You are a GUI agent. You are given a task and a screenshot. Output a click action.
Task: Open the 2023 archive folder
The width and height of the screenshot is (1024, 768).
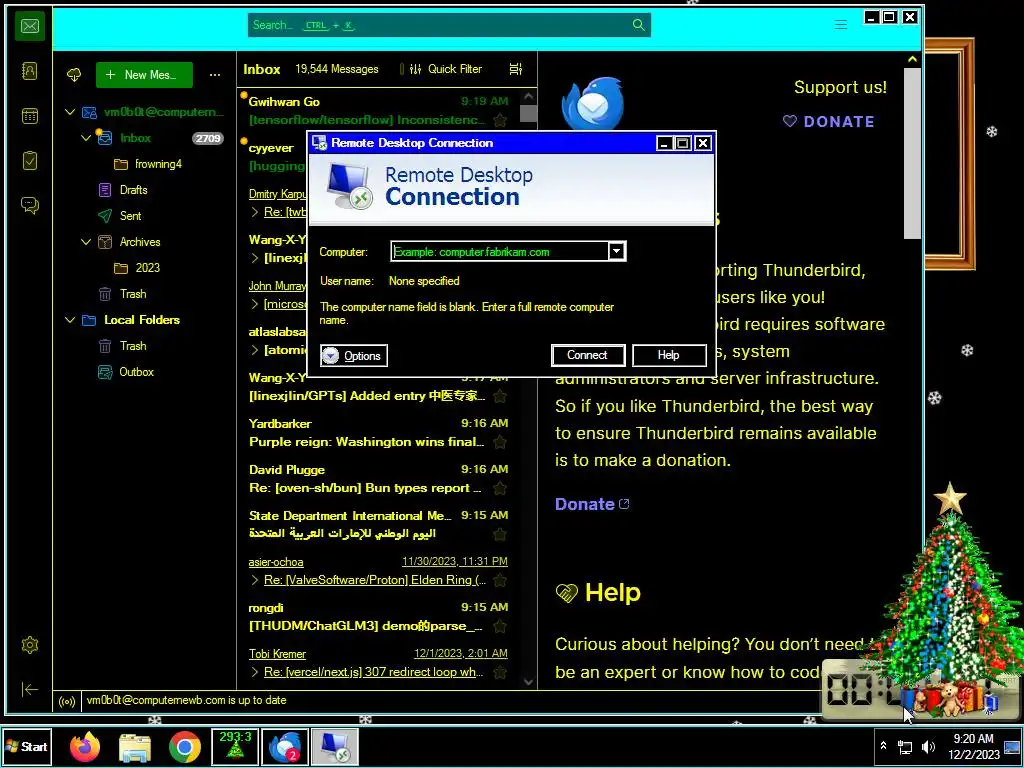pos(148,268)
